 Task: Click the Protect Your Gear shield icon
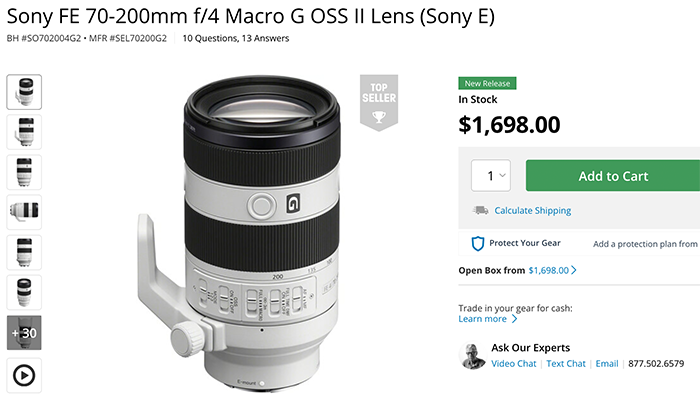(478, 244)
